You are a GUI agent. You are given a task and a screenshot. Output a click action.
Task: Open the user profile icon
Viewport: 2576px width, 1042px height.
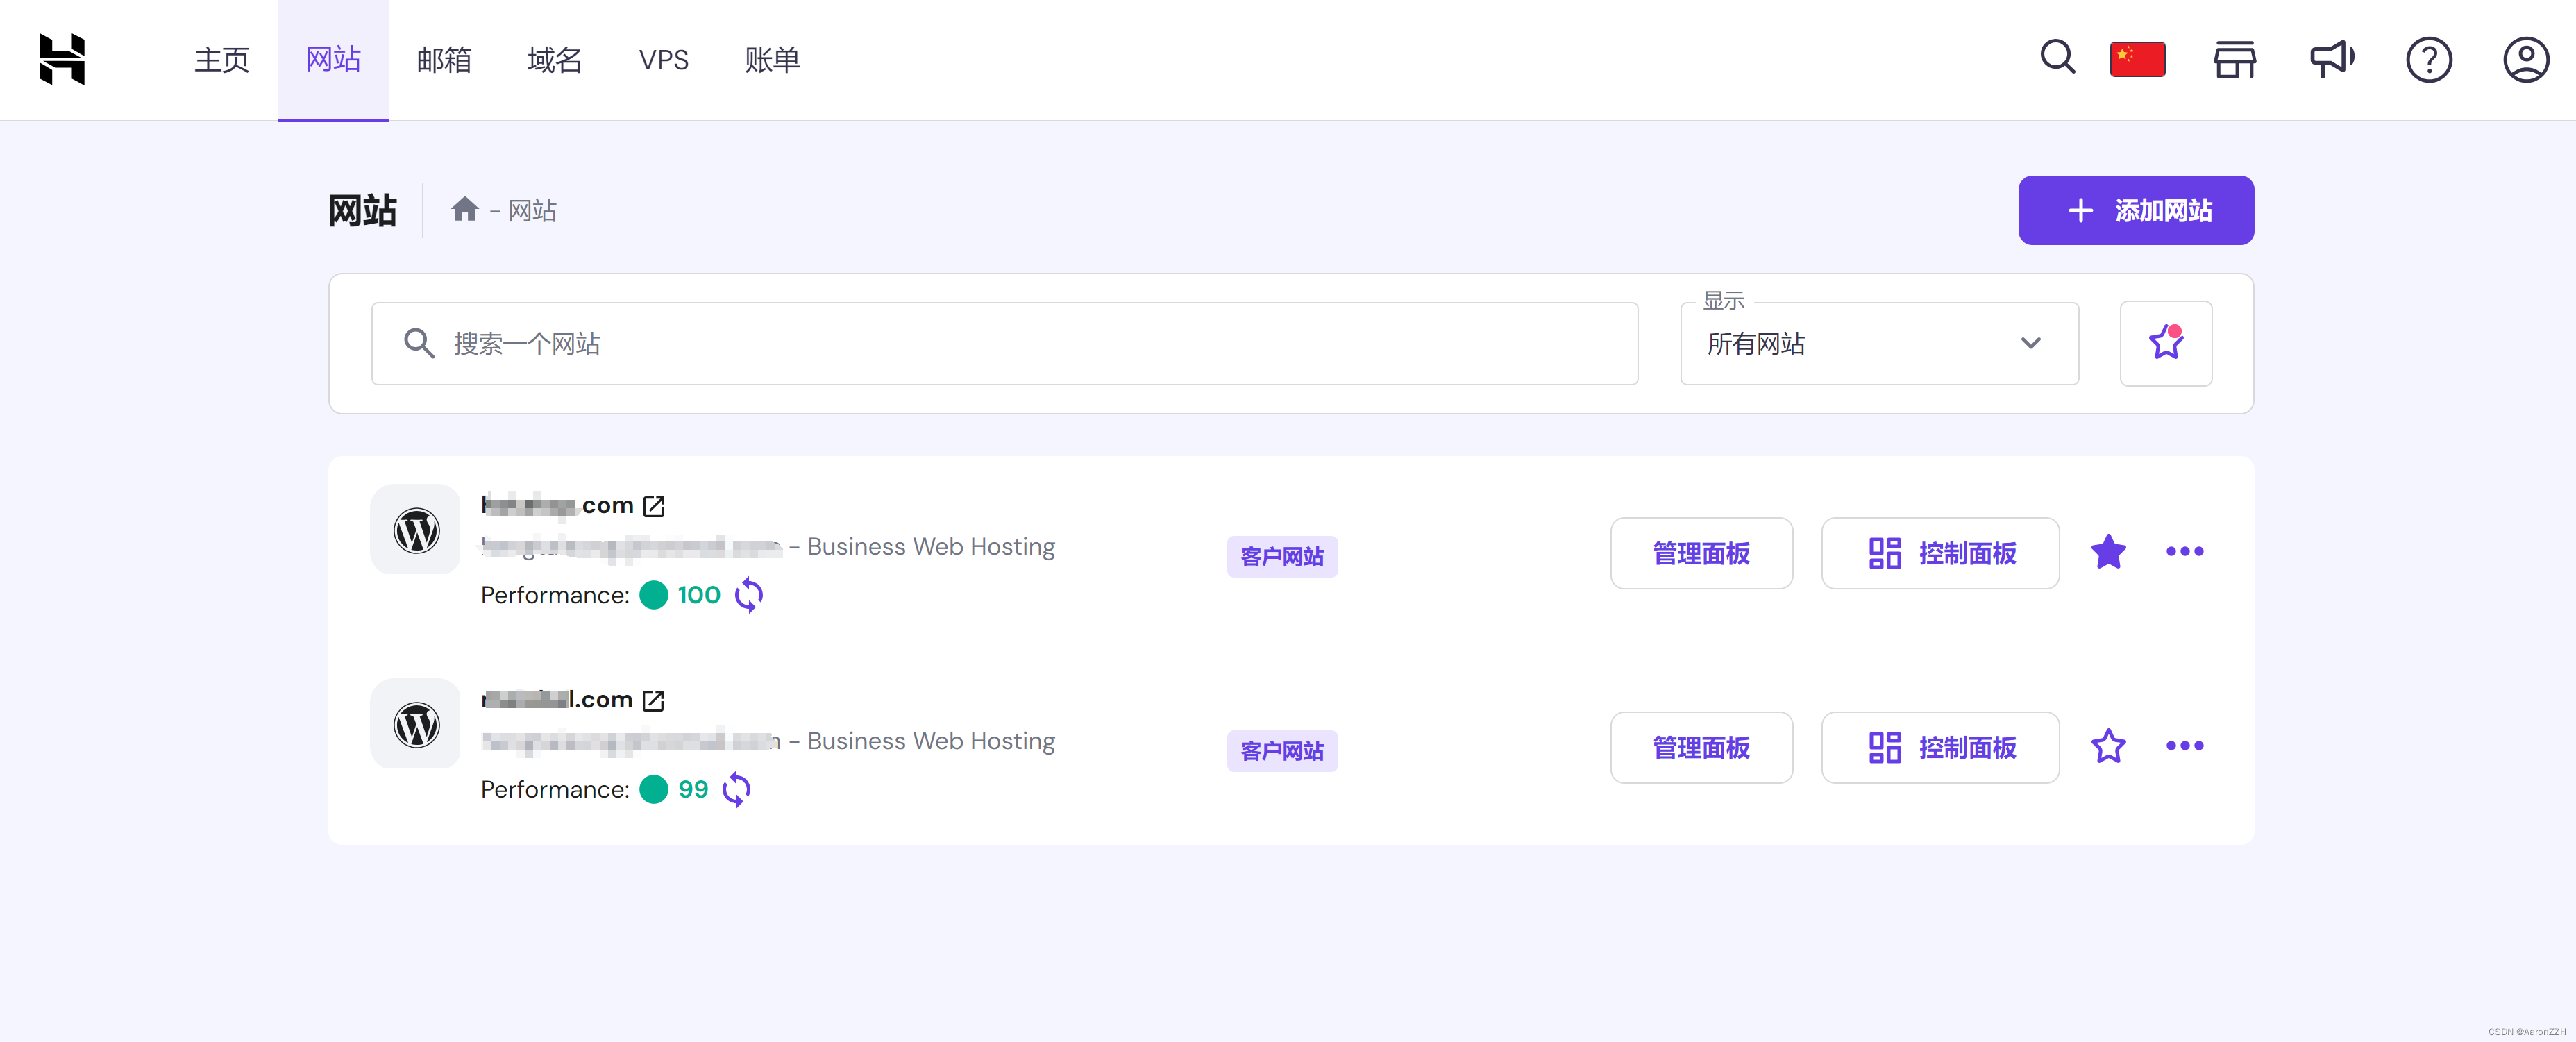pyautogui.click(x=2525, y=59)
